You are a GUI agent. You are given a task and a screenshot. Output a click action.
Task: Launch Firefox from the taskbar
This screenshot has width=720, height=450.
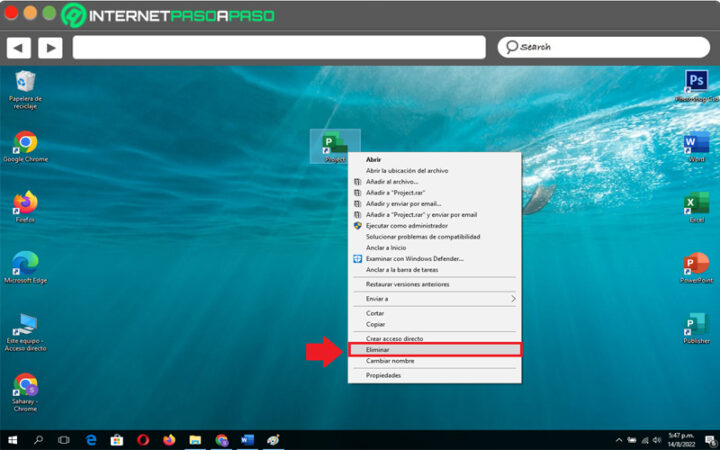[x=169, y=440]
